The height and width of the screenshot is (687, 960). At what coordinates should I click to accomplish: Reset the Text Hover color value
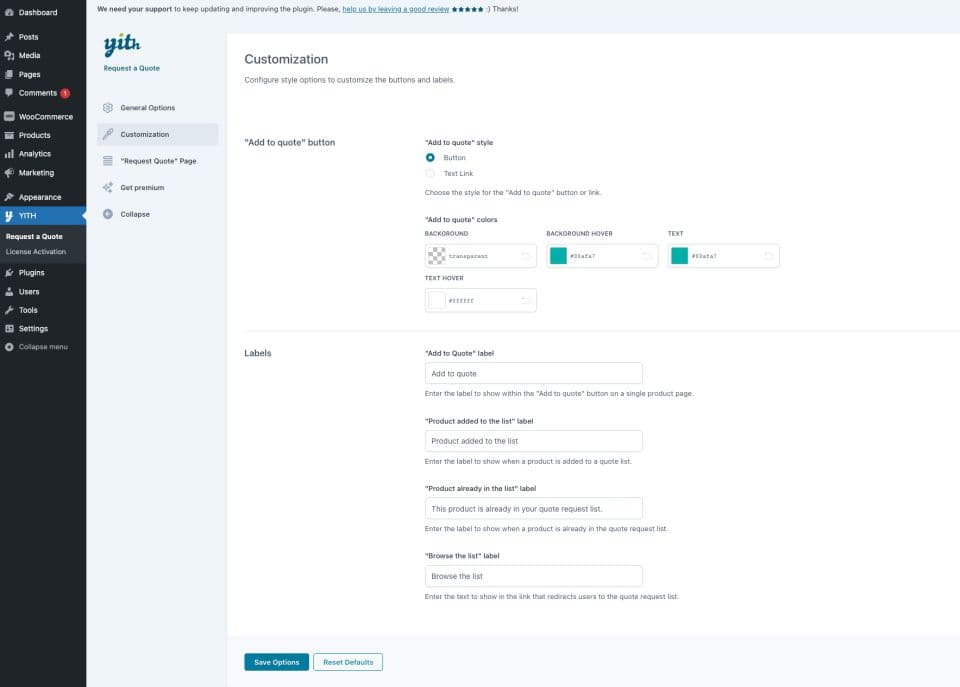coord(526,301)
